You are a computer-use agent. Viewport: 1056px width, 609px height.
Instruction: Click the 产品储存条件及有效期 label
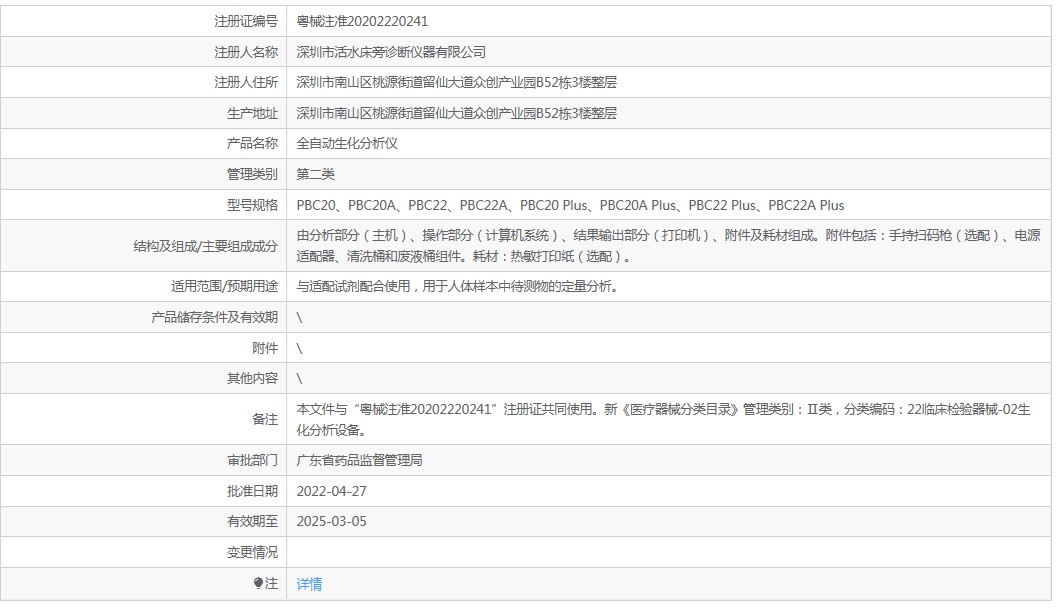(214, 317)
